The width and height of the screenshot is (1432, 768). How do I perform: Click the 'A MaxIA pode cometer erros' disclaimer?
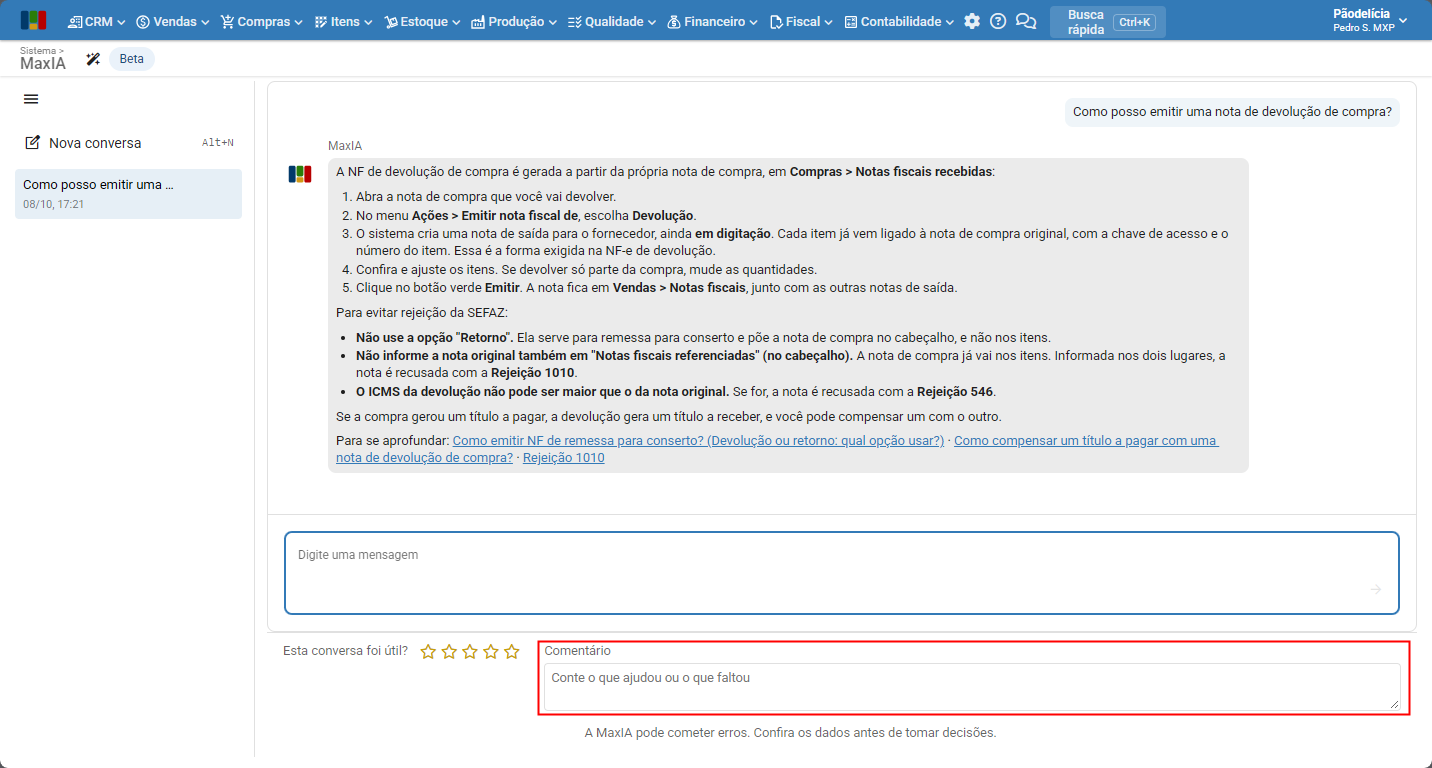point(791,732)
